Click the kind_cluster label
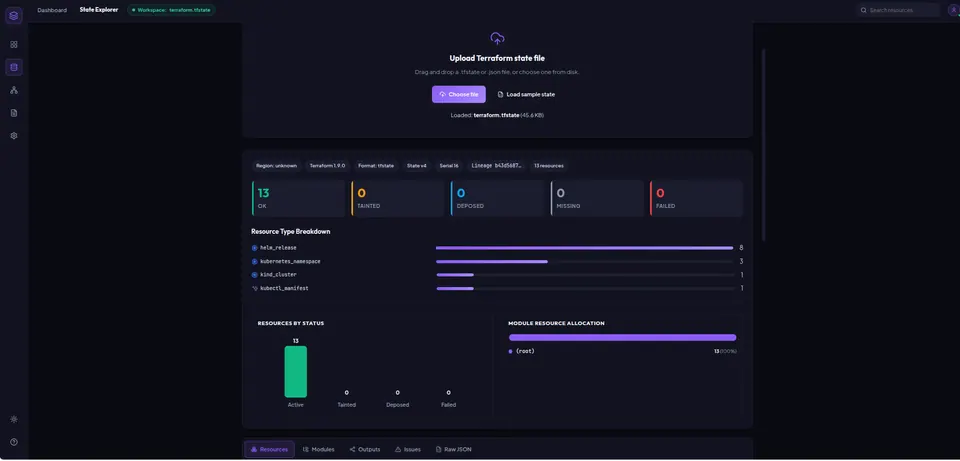The width and height of the screenshot is (960, 461). point(279,275)
